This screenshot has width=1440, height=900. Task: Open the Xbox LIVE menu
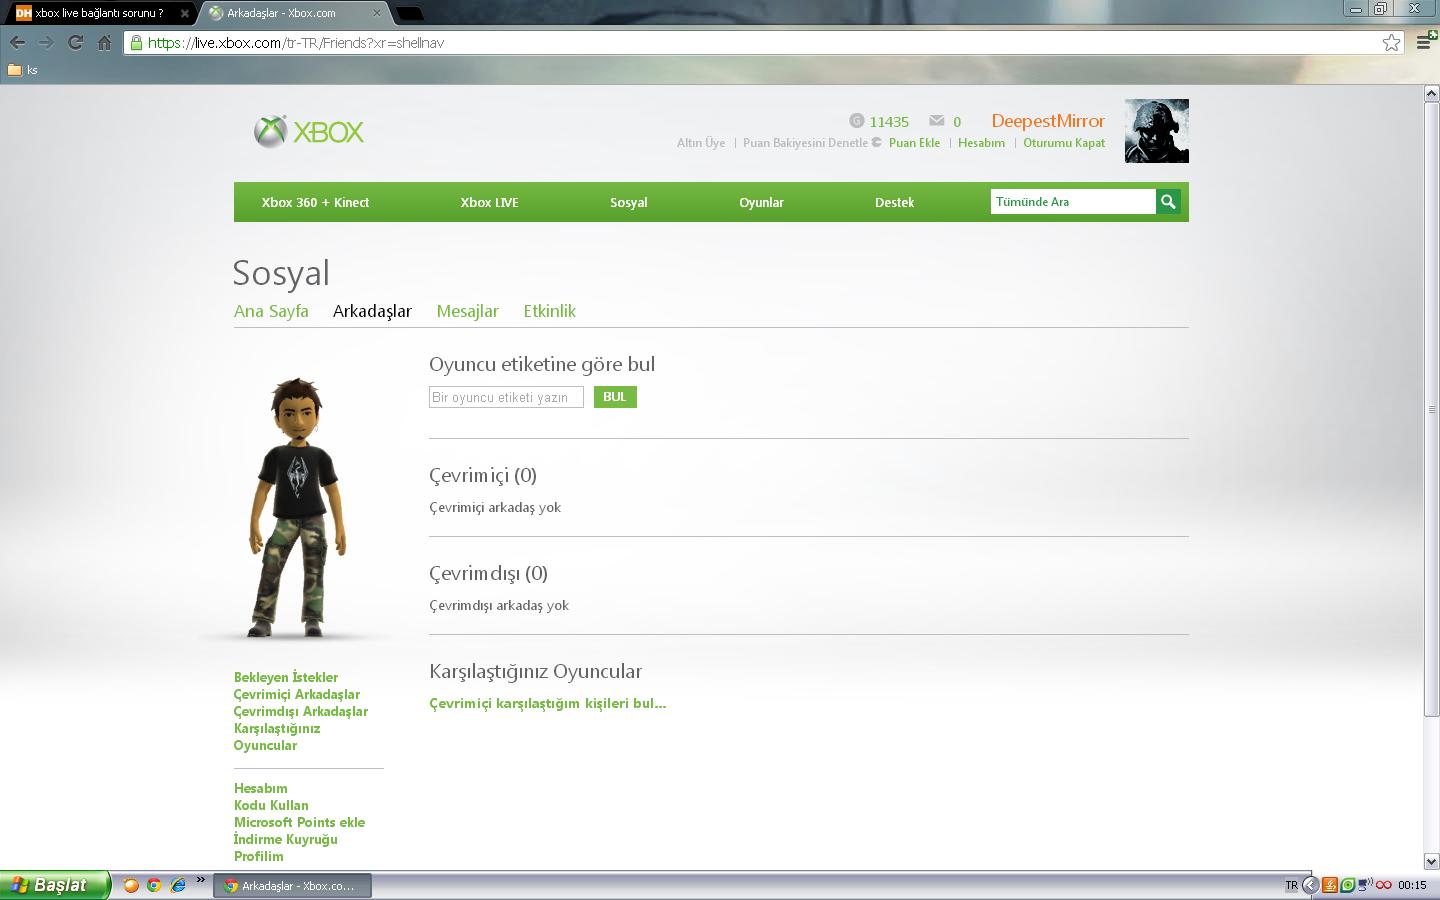pyautogui.click(x=489, y=202)
